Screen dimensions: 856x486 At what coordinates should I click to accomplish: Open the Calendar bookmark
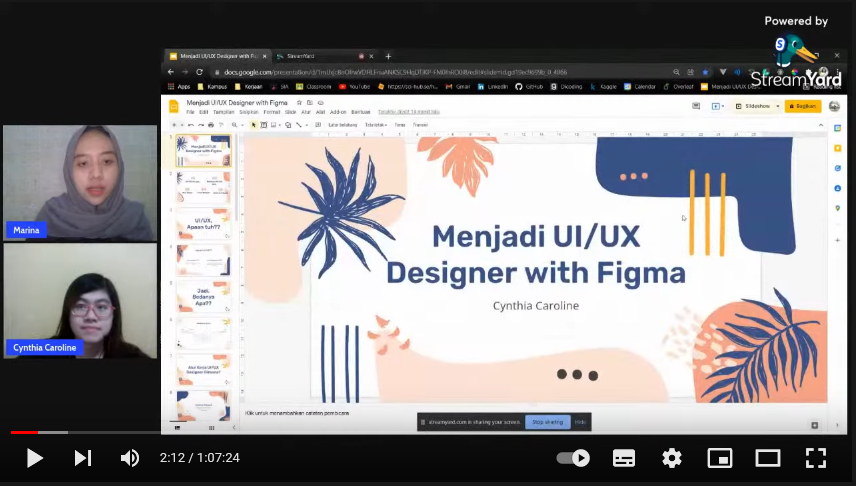click(x=640, y=86)
